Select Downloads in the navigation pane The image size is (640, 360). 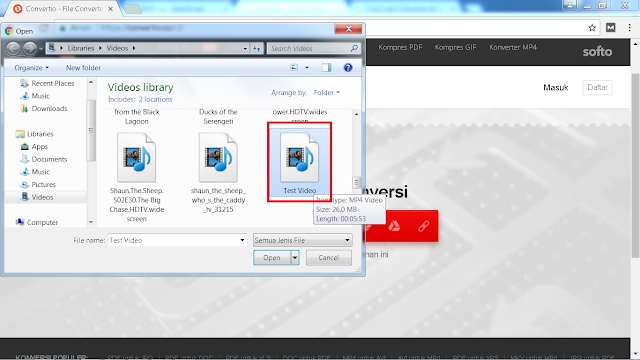[49, 109]
